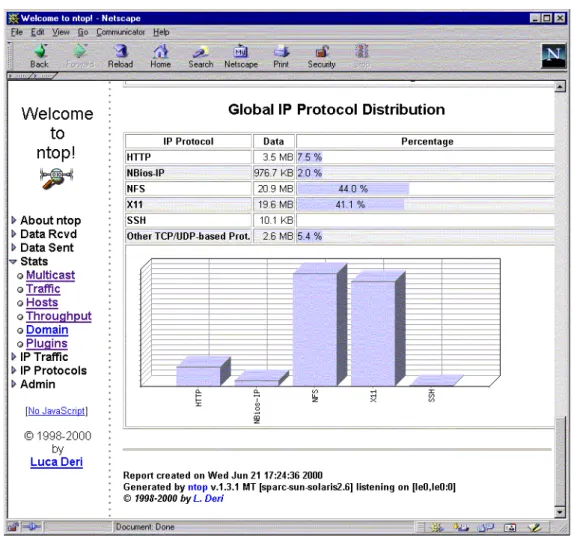This screenshot has height=537, width=574.
Task: Click the scrollbar up arrow
Action: point(560,87)
